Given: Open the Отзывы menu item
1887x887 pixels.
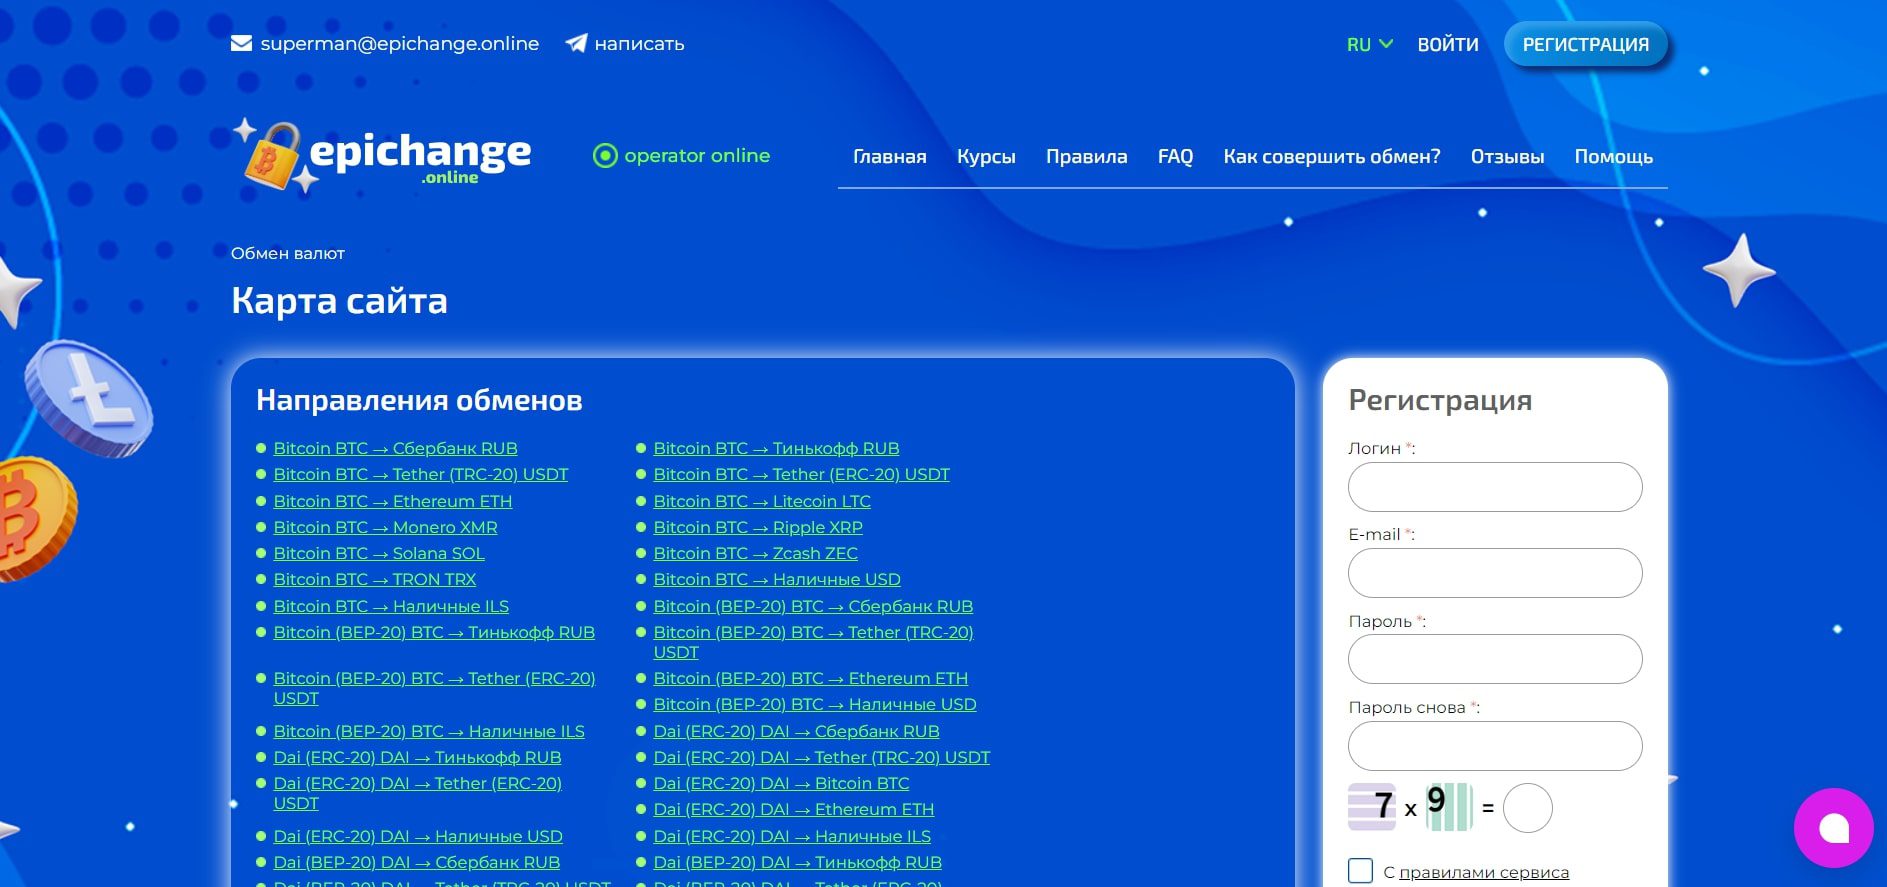Looking at the screenshot, I should pos(1507,156).
